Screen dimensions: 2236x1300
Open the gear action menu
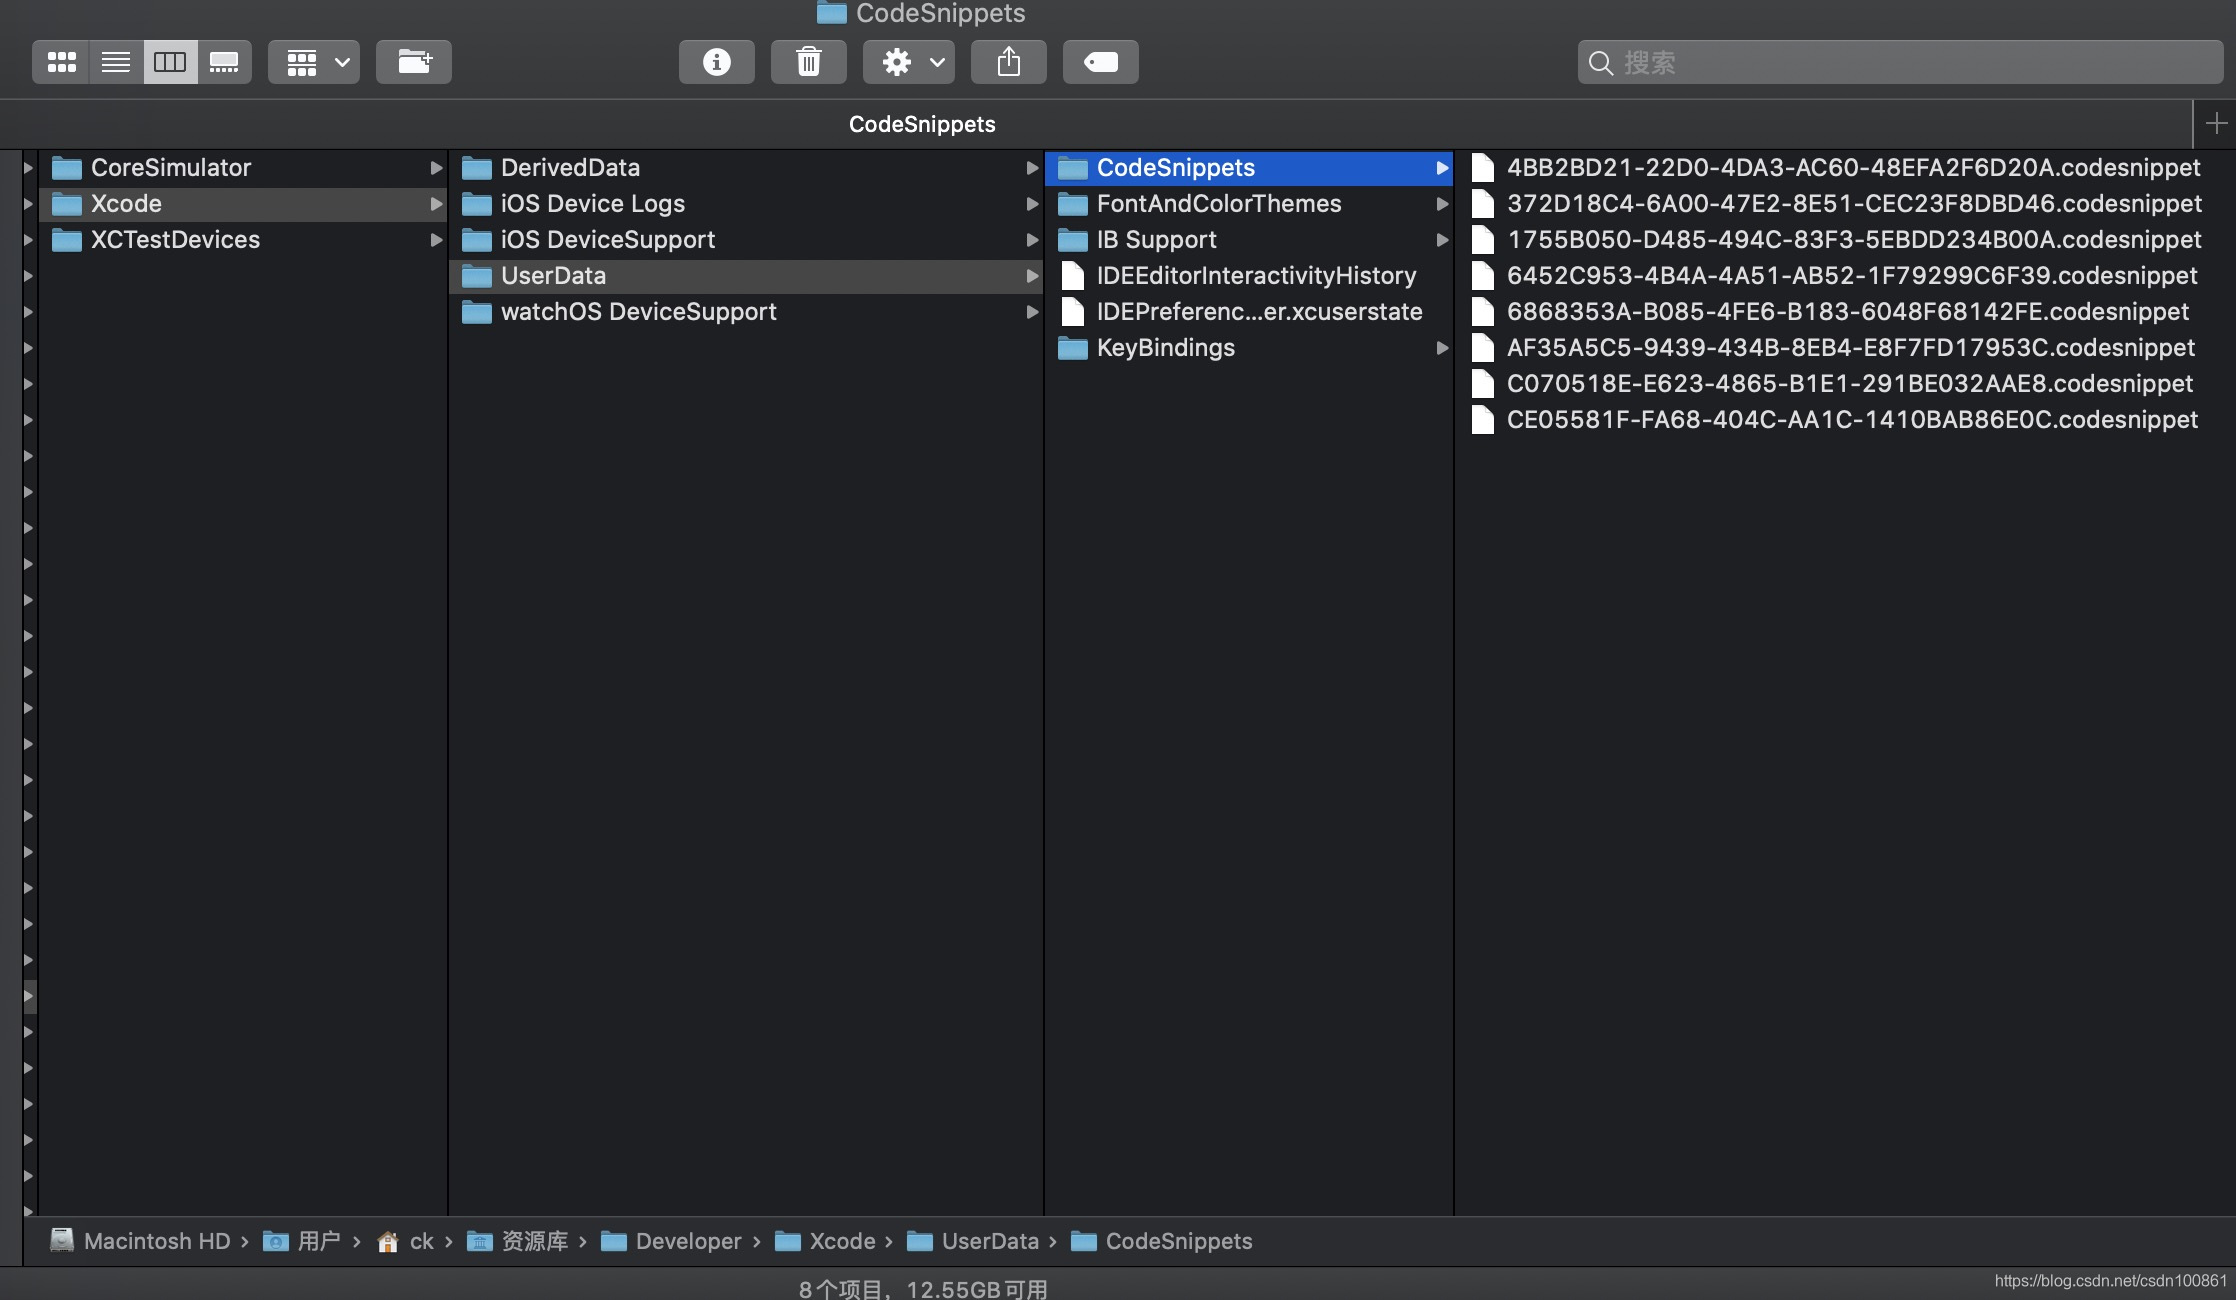coord(909,62)
